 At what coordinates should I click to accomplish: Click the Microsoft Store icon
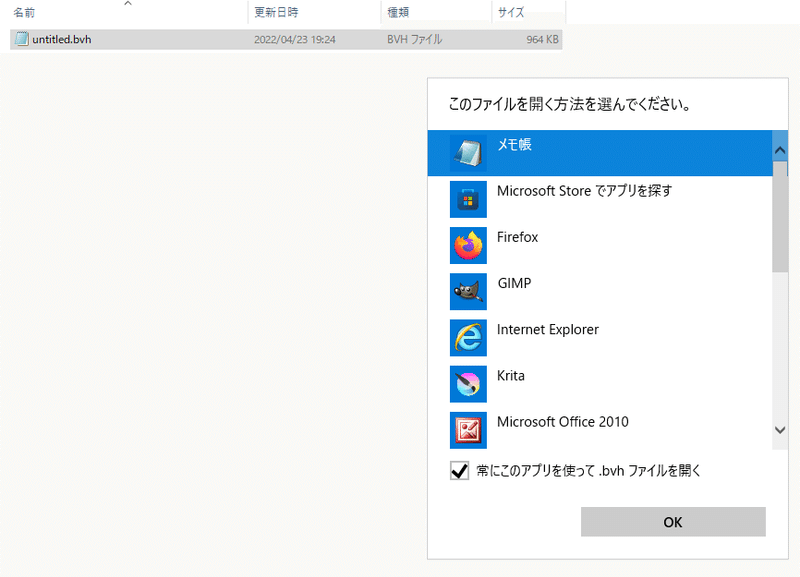tap(468, 199)
